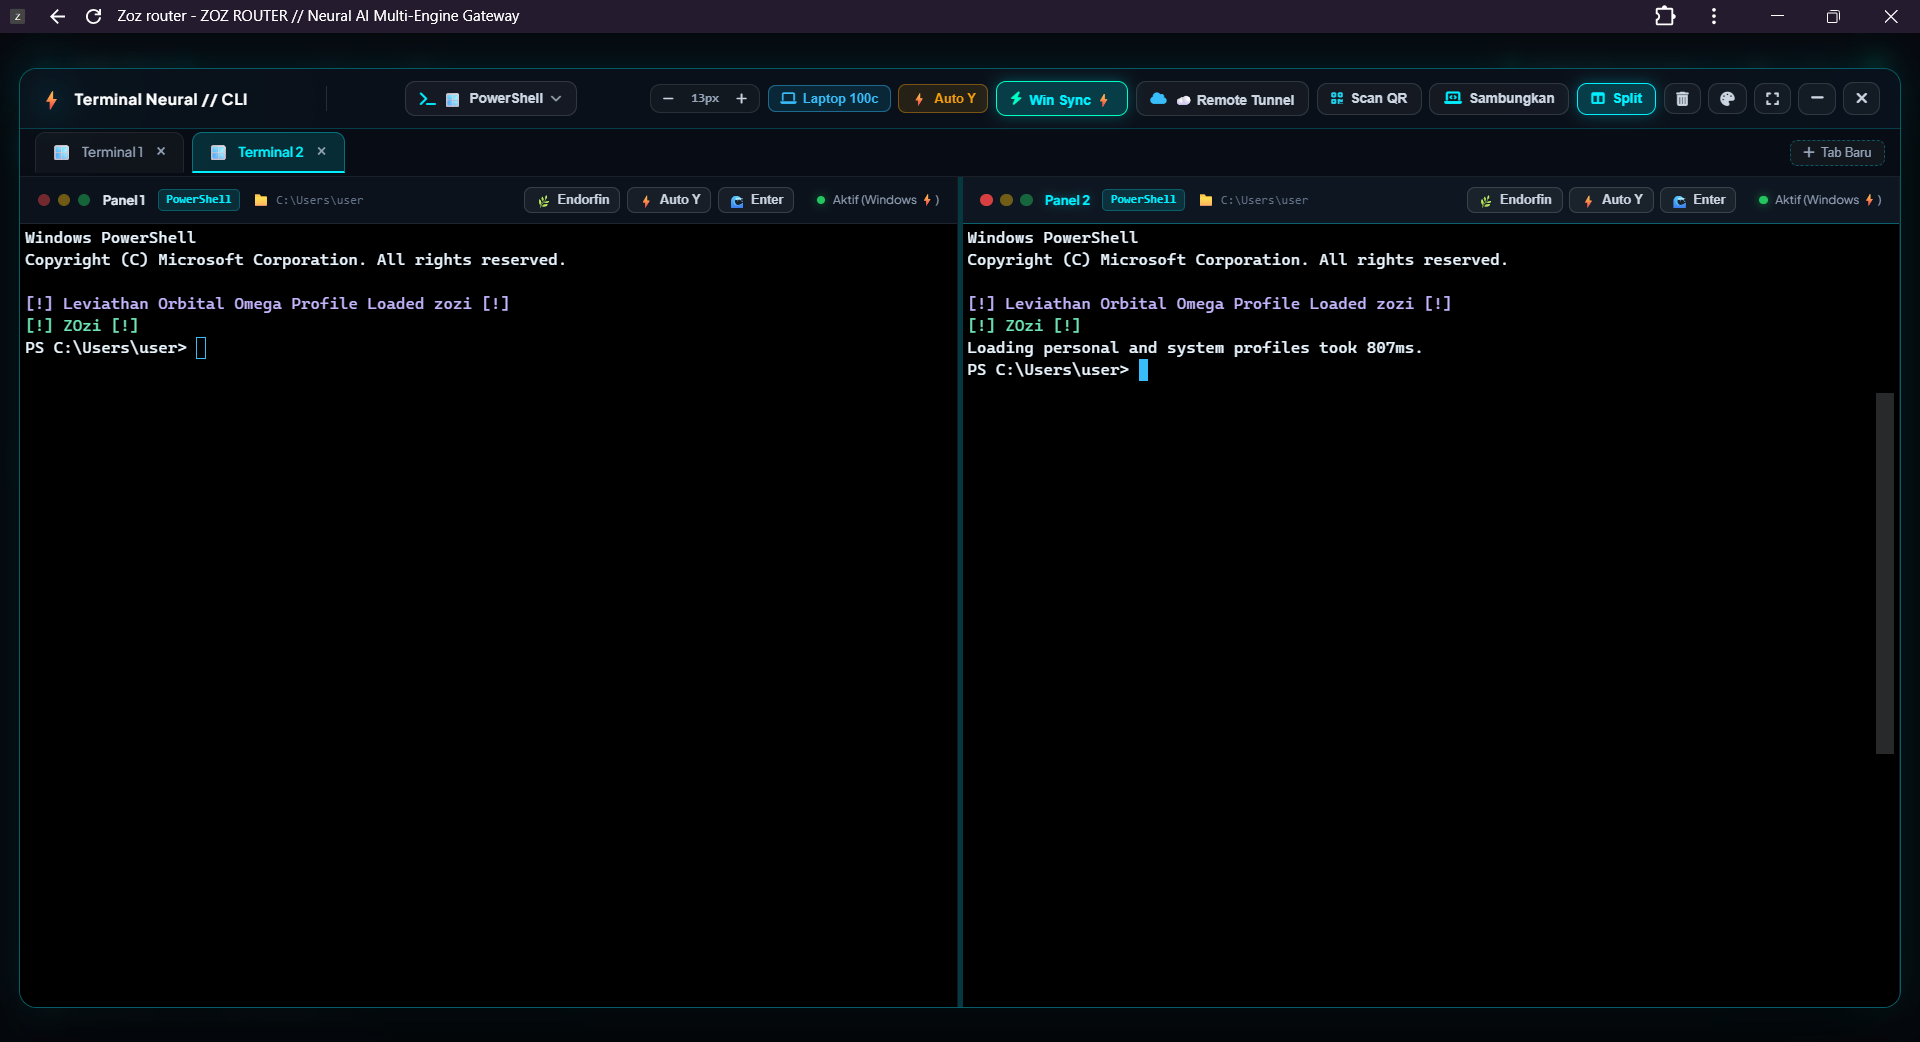Image resolution: width=1920 pixels, height=1042 pixels.
Task: Toggle Auto Y in main toolbar
Action: click(x=943, y=99)
